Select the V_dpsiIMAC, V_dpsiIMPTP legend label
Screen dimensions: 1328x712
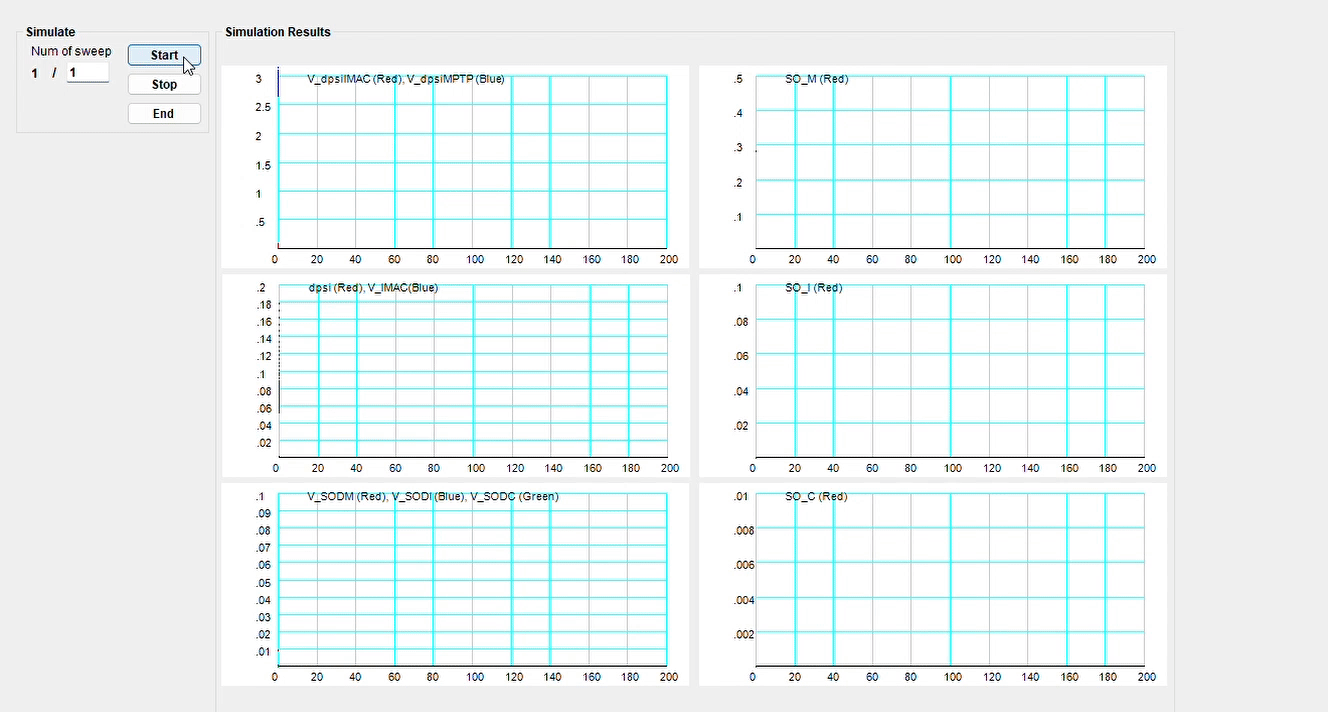[405, 79]
